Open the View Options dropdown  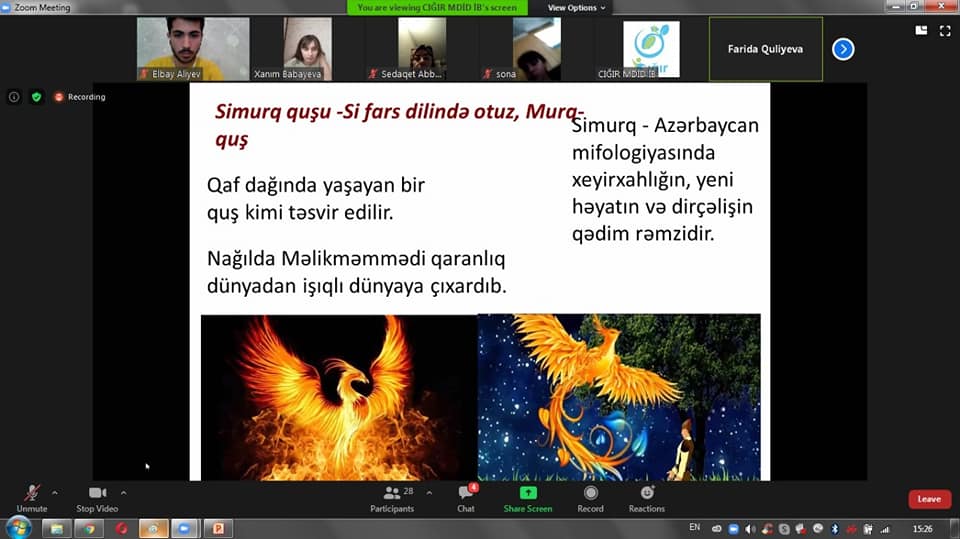(x=576, y=7)
